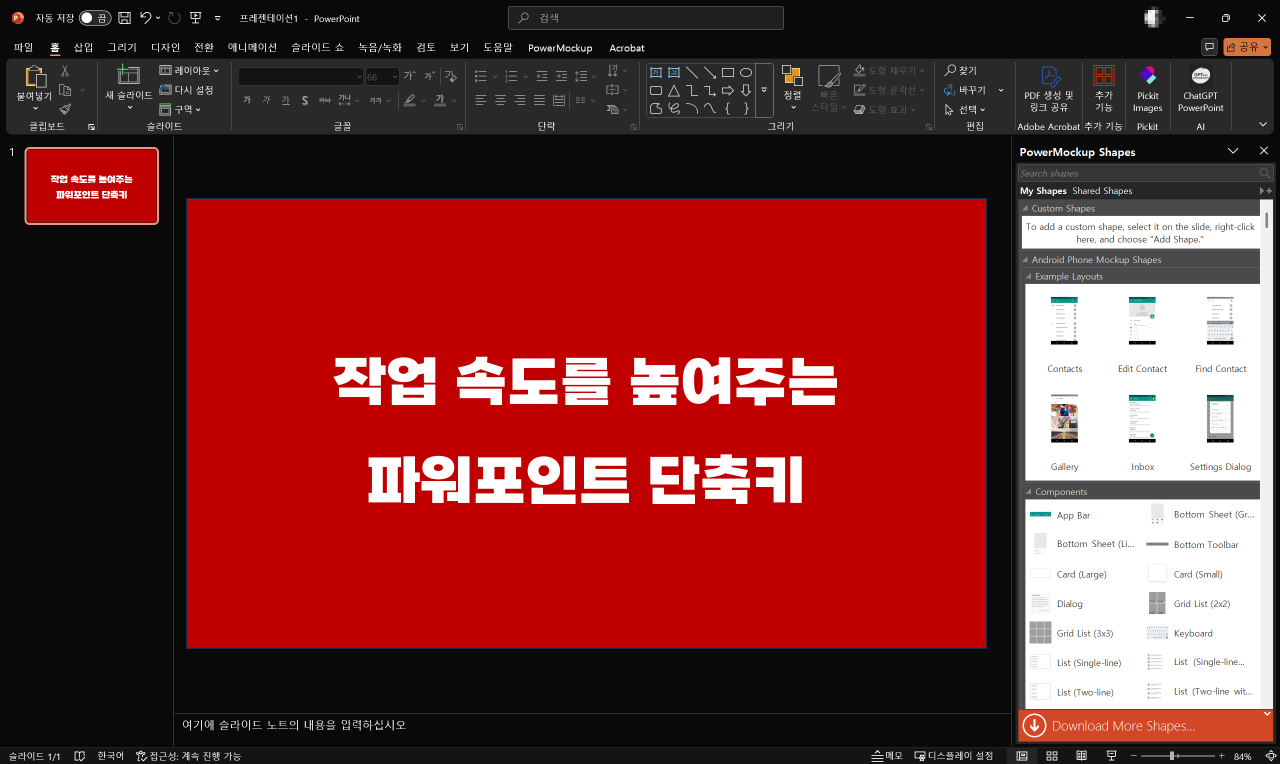This screenshot has height=764, width=1280.
Task: Expand the shapes gallery More arrow
Action: 764,91
